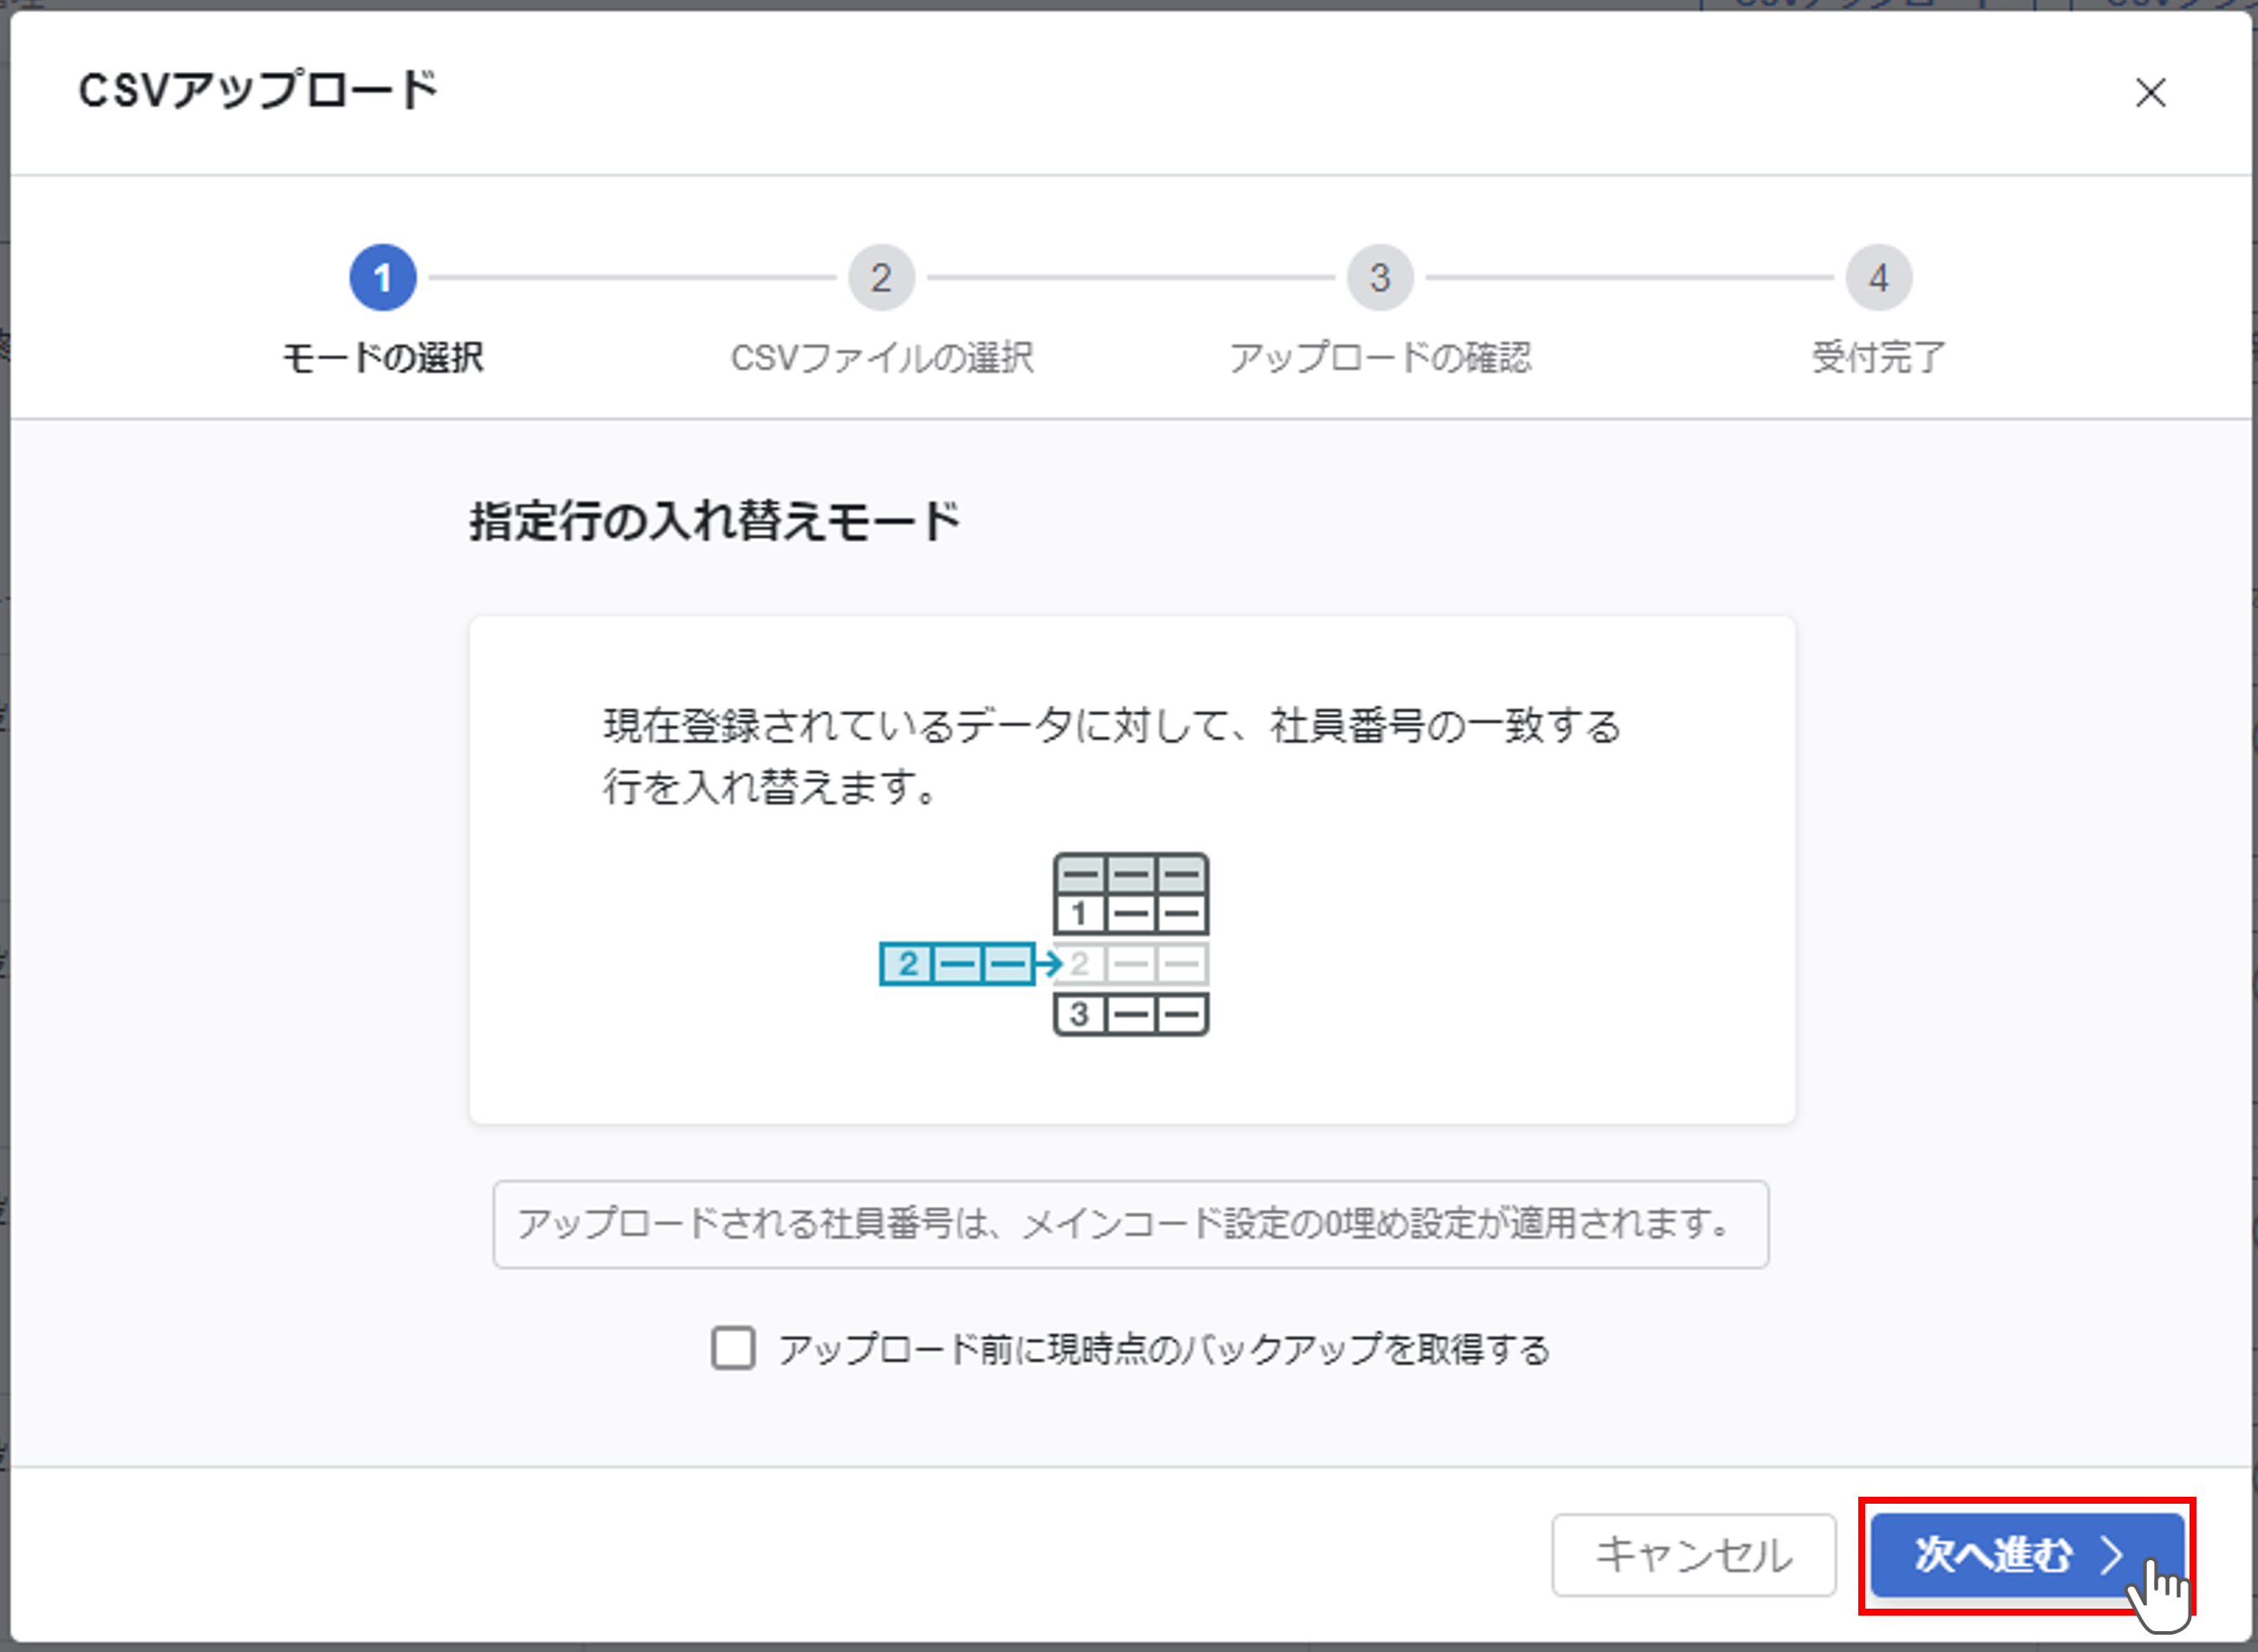Click the 指定行の入れ替えモード heading
Viewport: 2258px width, 1652px height.
(714, 521)
